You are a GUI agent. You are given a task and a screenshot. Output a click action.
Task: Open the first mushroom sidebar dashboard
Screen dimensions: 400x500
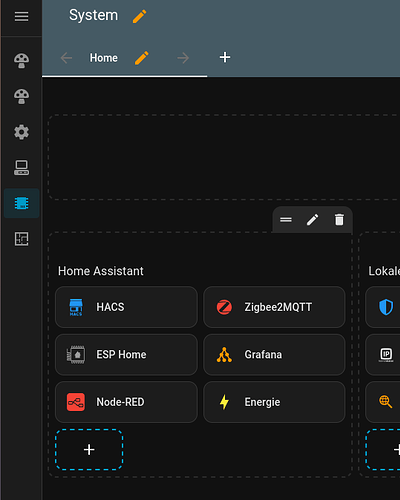tap(21, 61)
